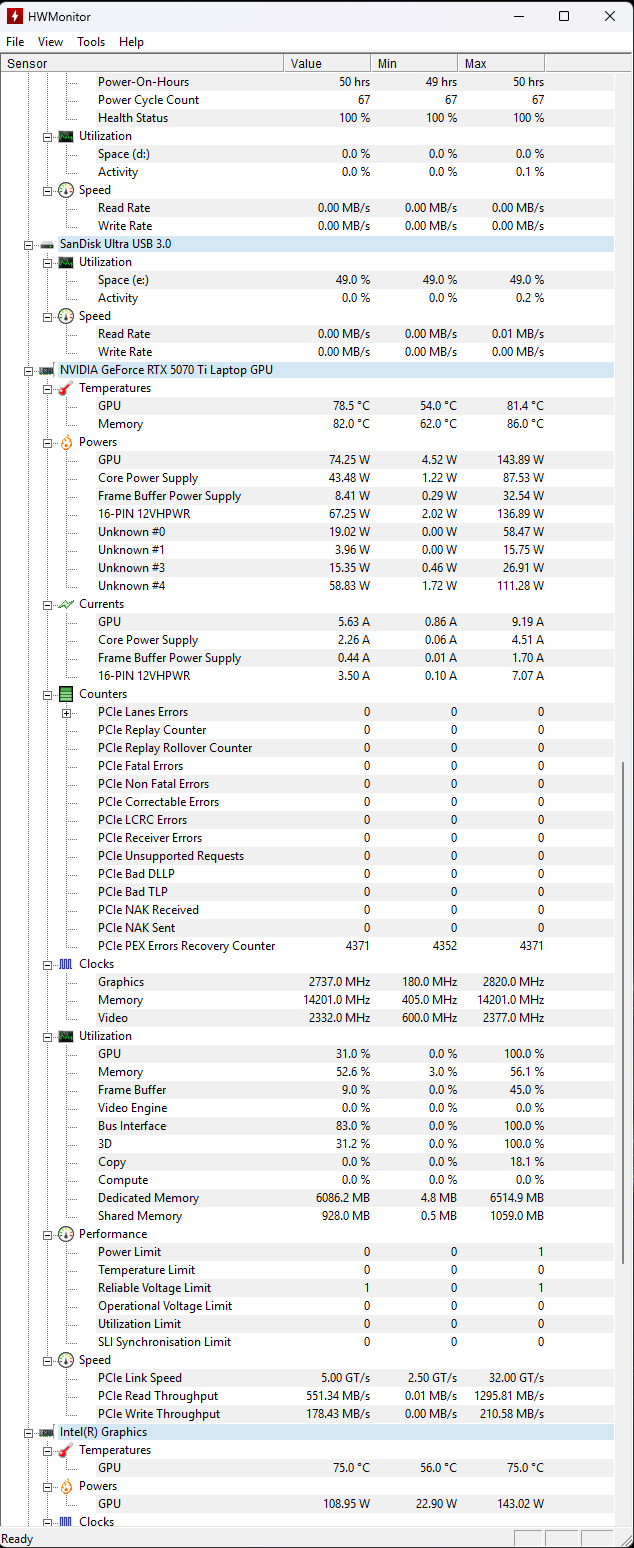Click the SanDisk Ultra USB drive icon
The width and height of the screenshot is (634, 1548).
[46, 244]
